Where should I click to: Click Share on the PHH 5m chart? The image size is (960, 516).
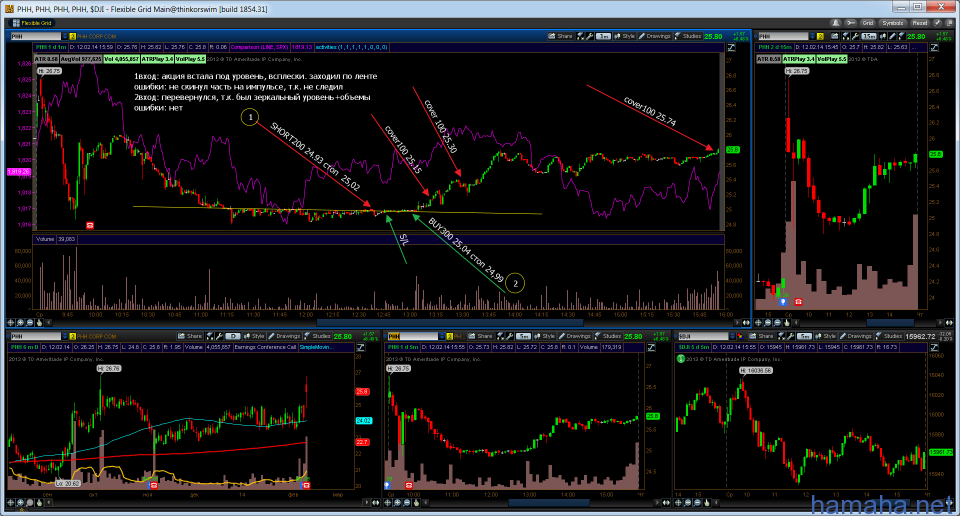(480, 336)
